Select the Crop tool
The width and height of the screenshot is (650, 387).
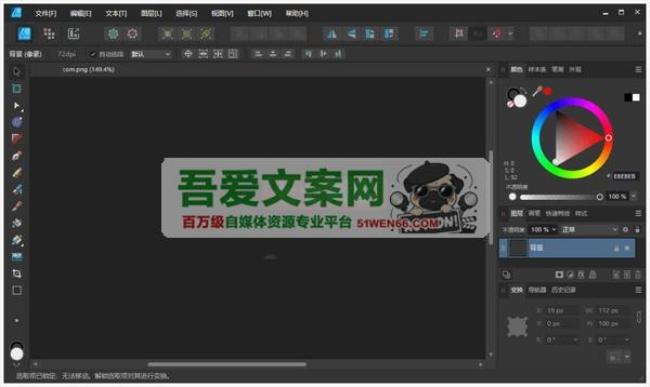click(x=17, y=273)
